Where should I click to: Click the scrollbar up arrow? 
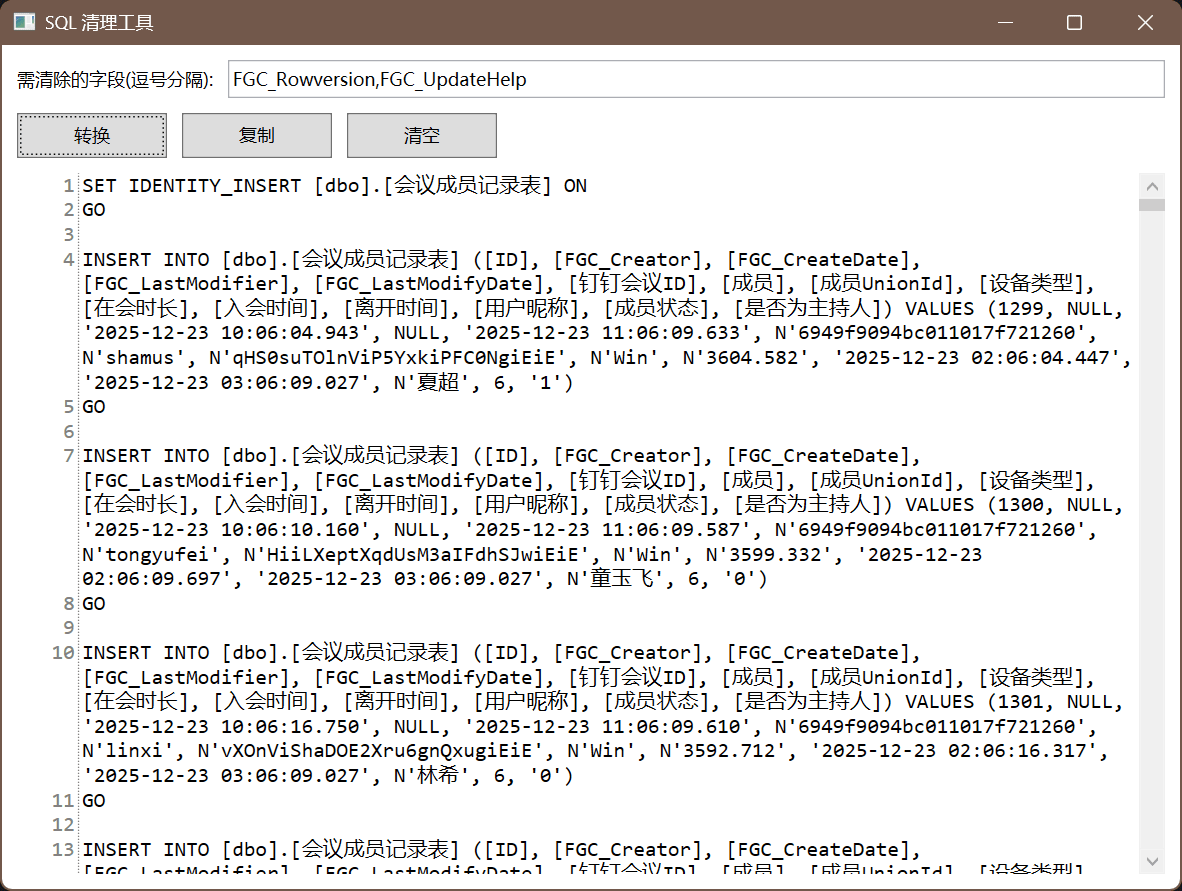(1152, 186)
